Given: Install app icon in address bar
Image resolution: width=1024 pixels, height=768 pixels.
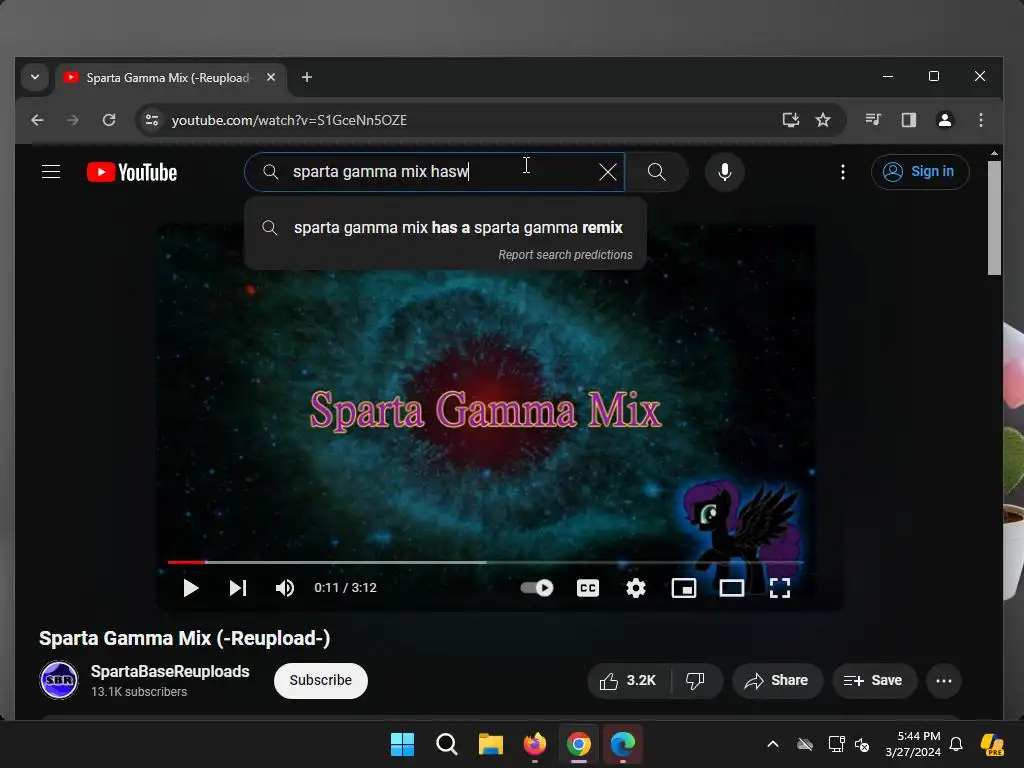Looking at the screenshot, I should (790, 120).
